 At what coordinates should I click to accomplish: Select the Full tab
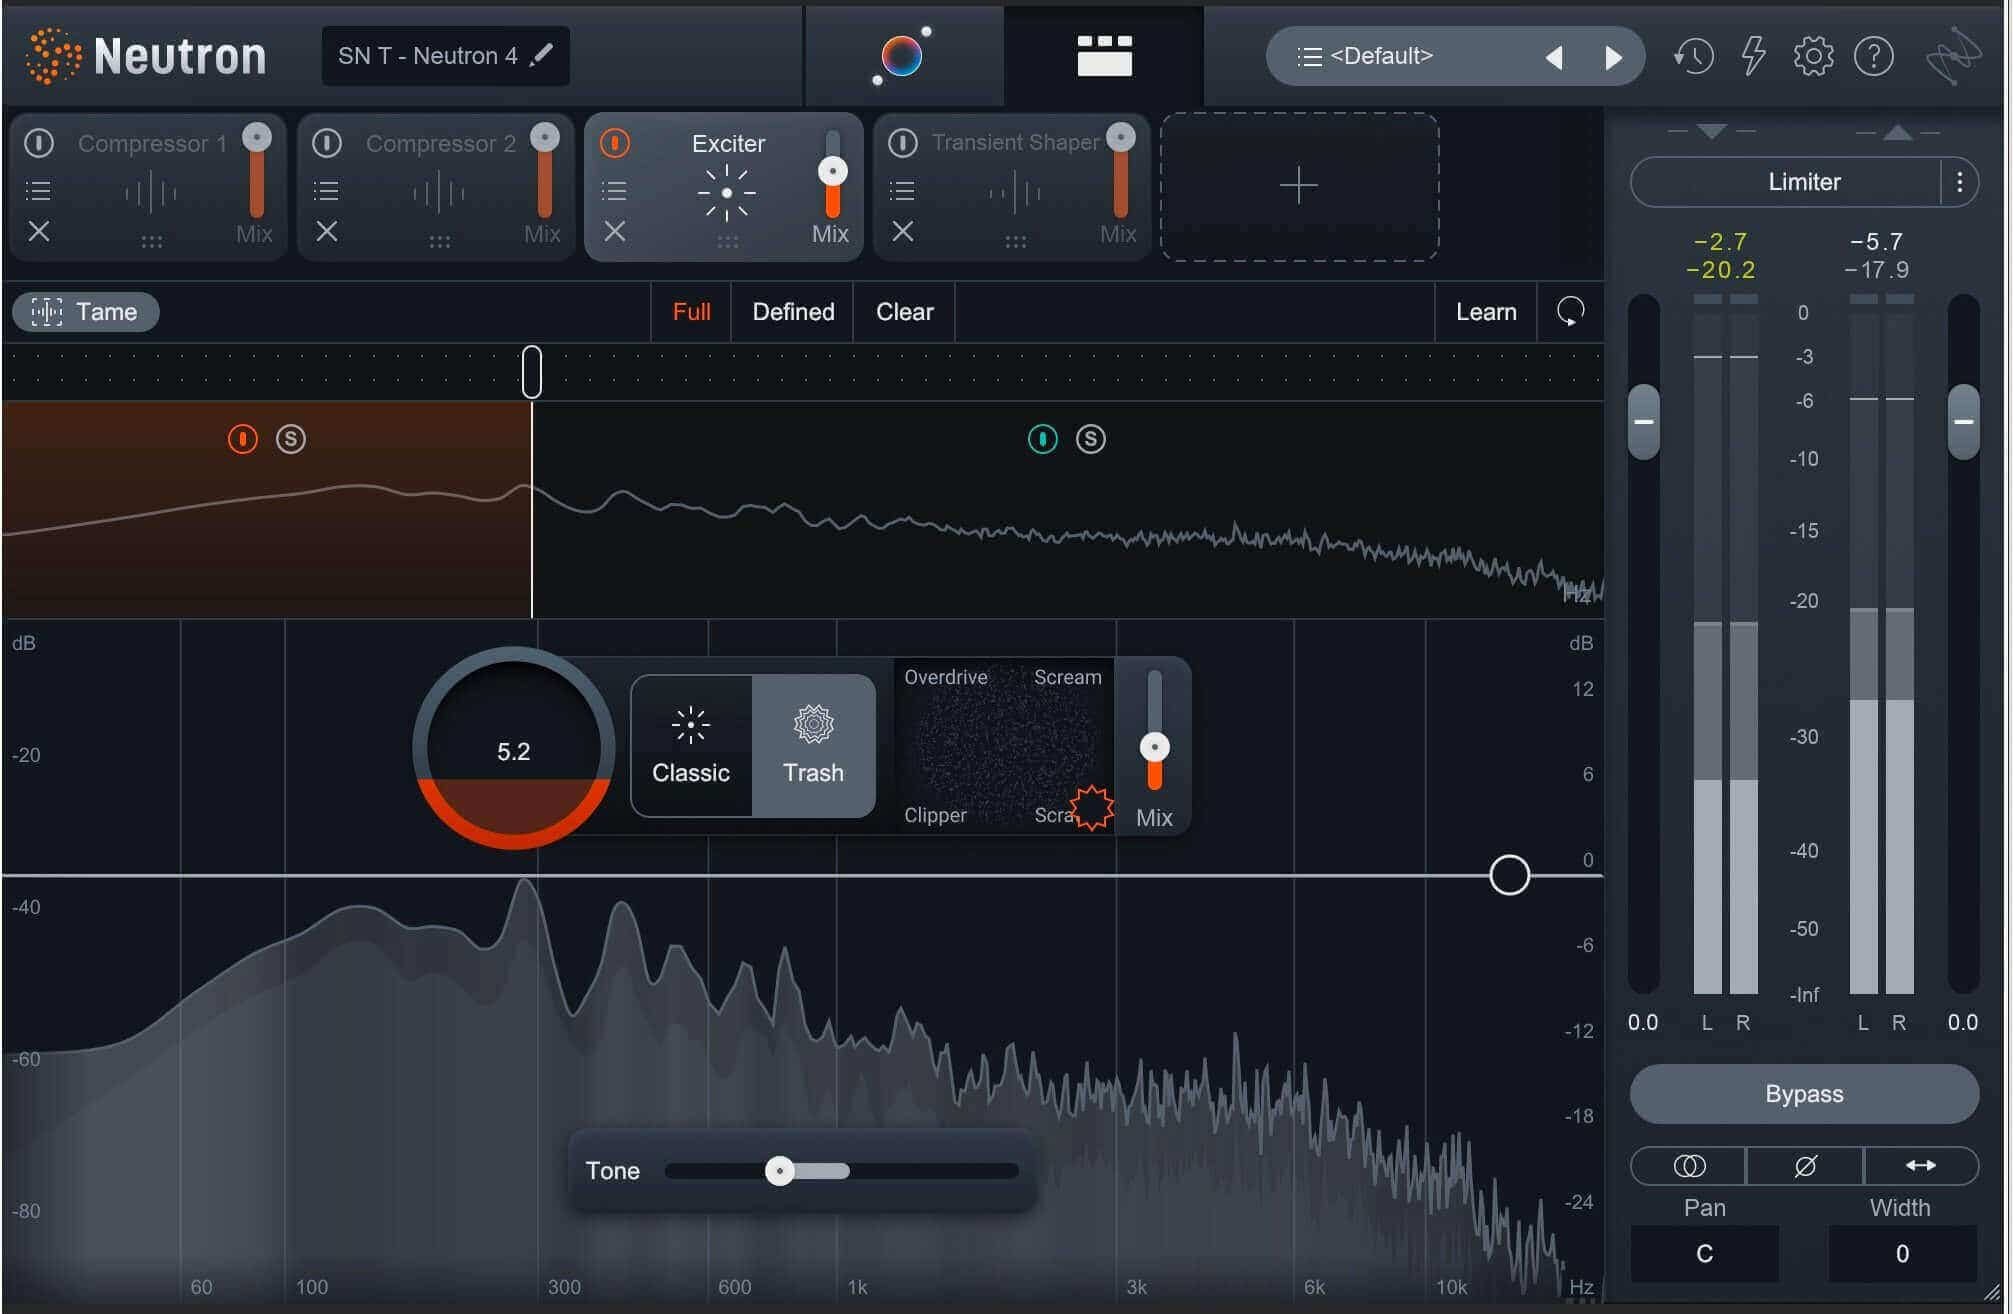691,311
